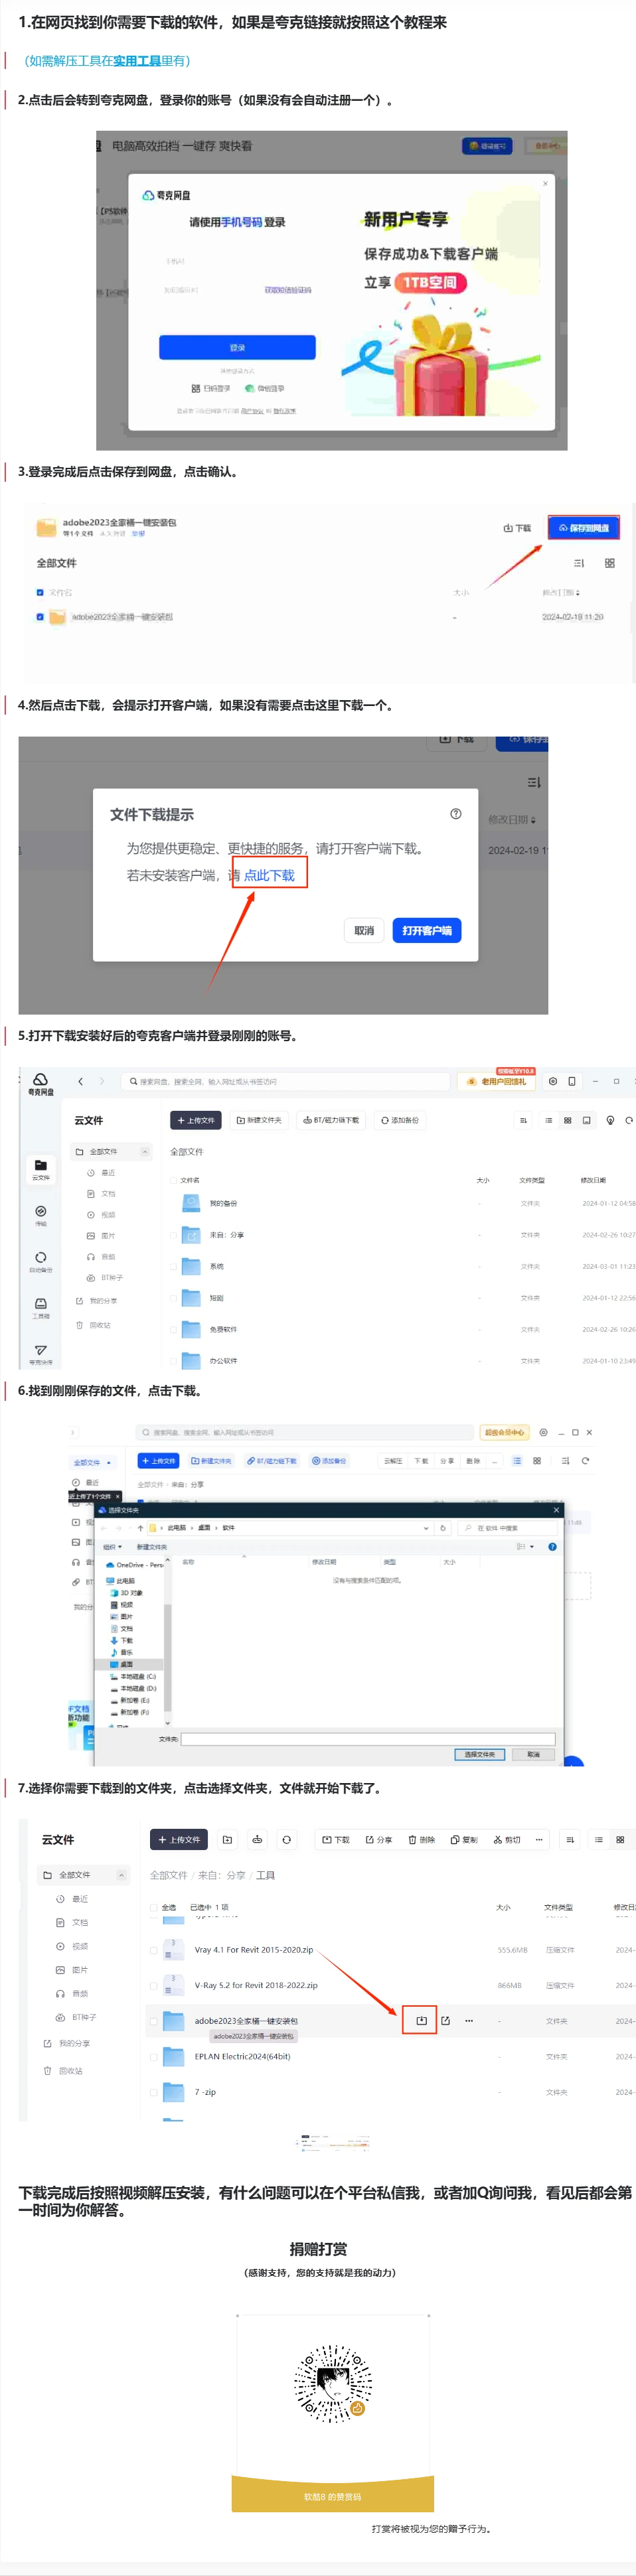
Task: Toggle checkbox for 免费软件 folder row
Action: (x=173, y=1329)
